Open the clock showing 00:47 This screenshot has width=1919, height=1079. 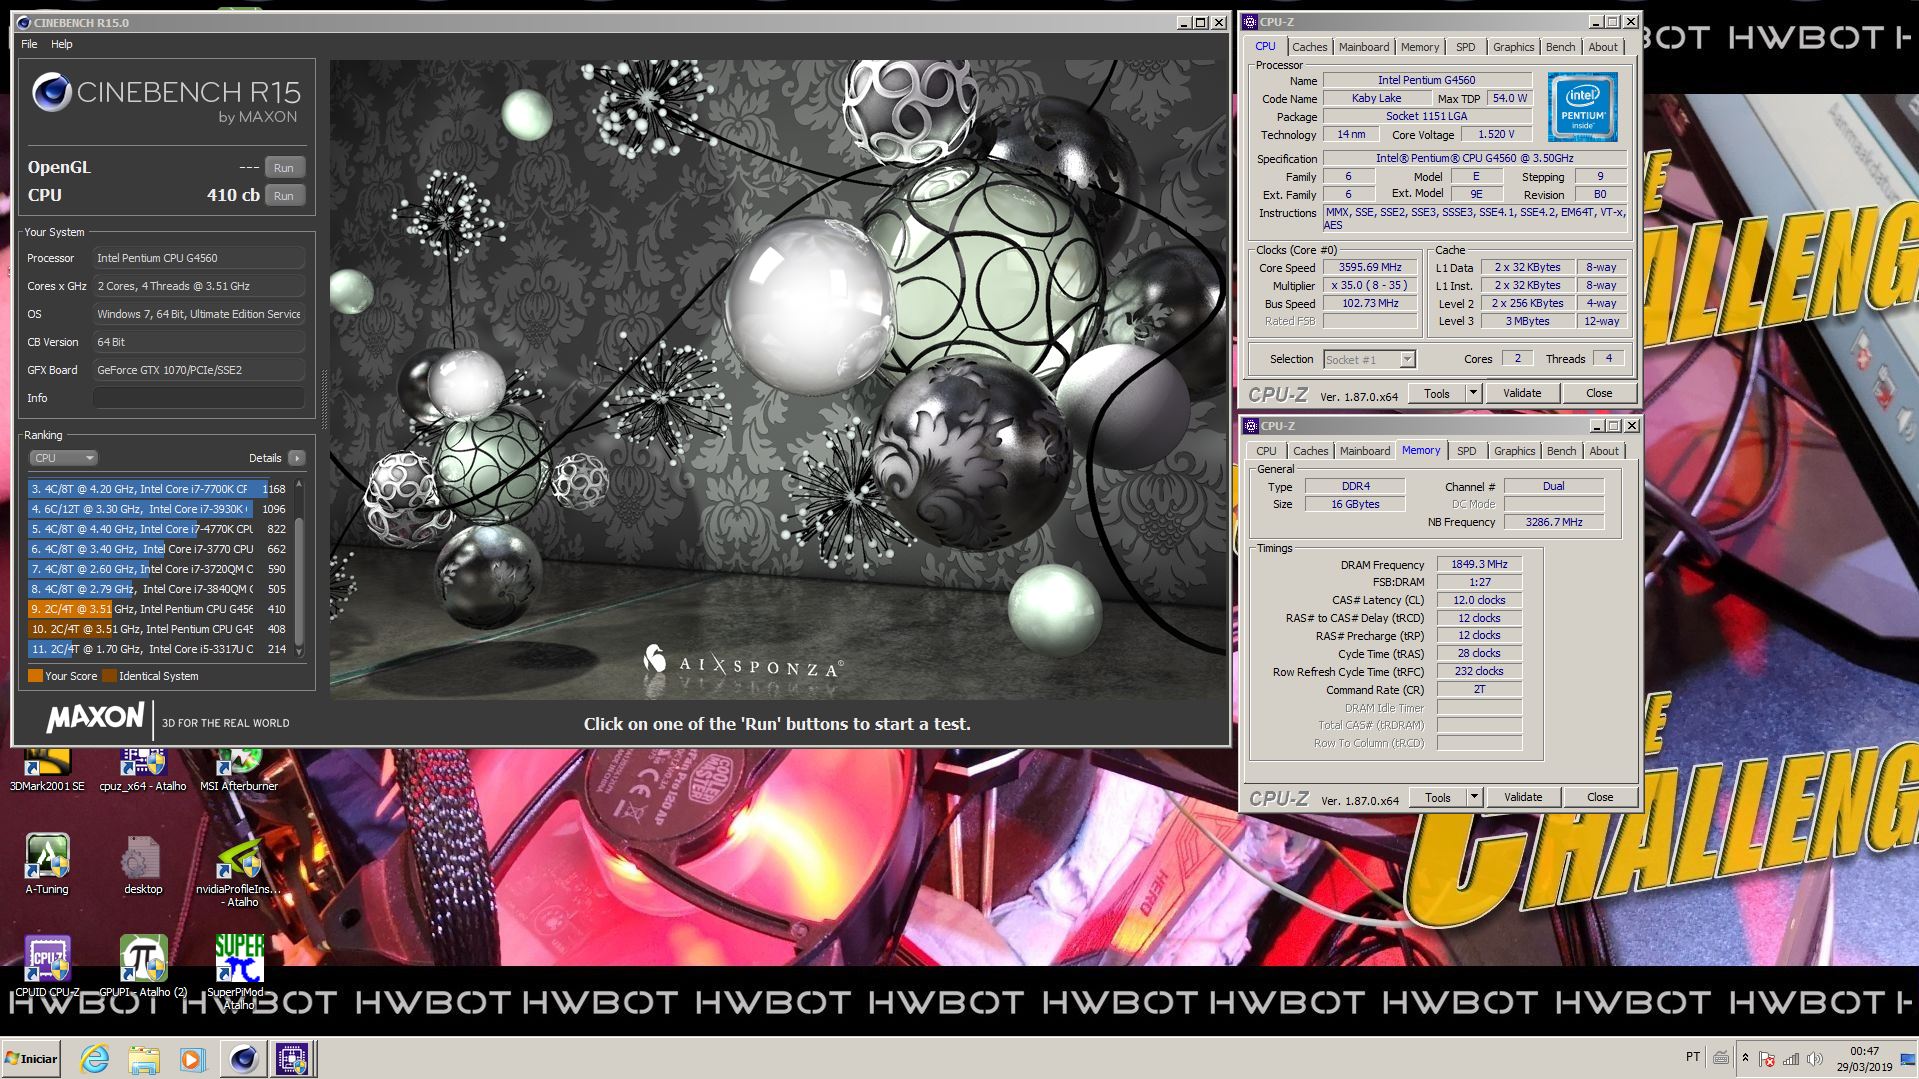(x=1865, y=1059)
